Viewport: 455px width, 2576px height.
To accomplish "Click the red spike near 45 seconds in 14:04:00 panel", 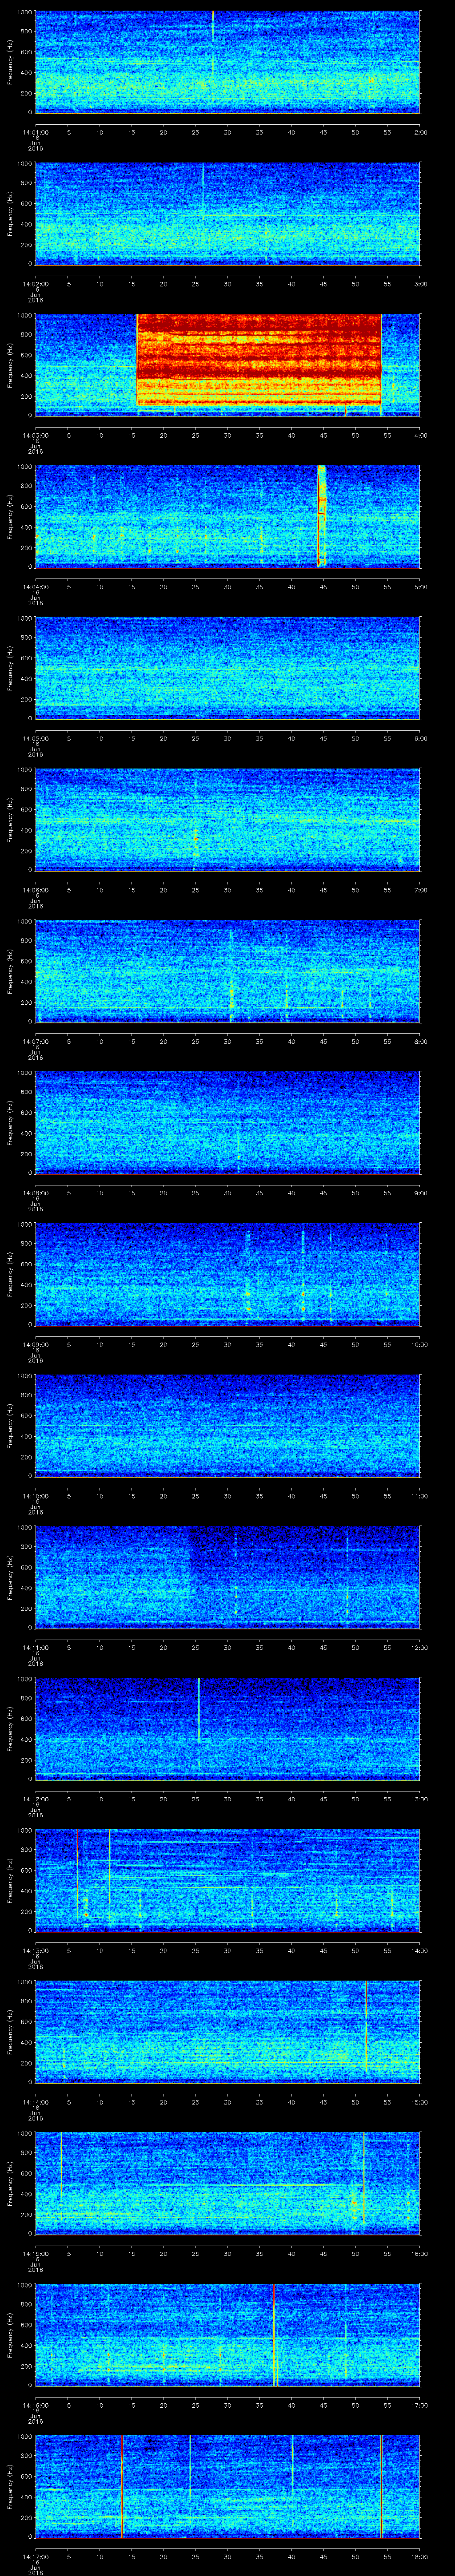I will 320,516.
